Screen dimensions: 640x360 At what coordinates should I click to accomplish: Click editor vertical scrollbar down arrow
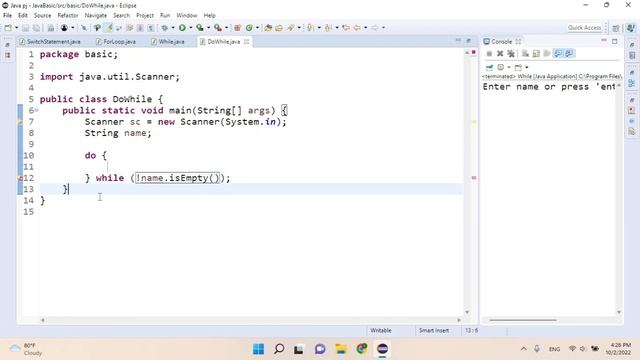(x=467, y=312)
